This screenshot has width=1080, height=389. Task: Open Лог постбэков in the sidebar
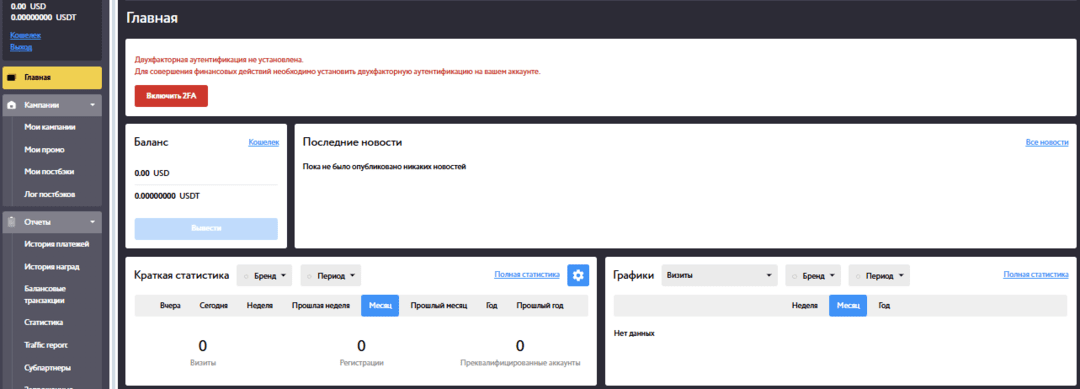pos(49,194)
